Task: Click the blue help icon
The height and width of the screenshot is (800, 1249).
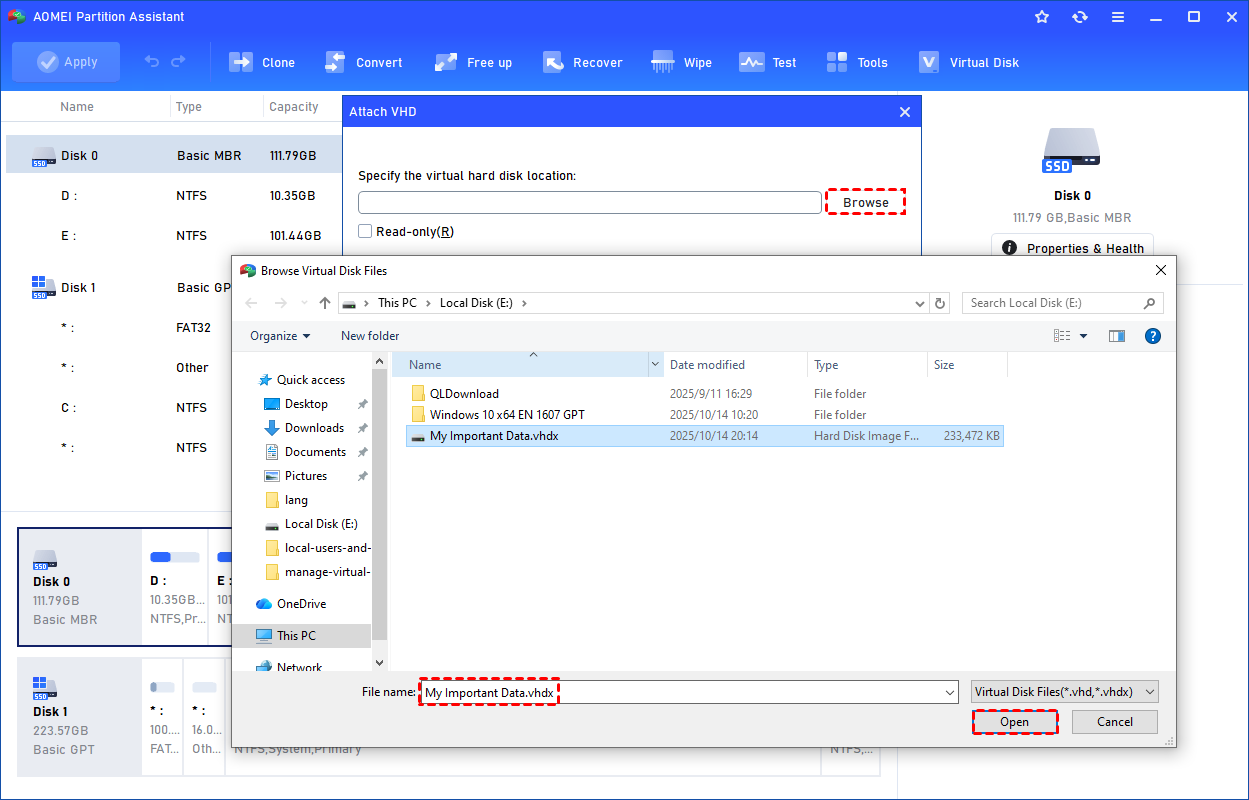Action: (x=1152, y=336)
